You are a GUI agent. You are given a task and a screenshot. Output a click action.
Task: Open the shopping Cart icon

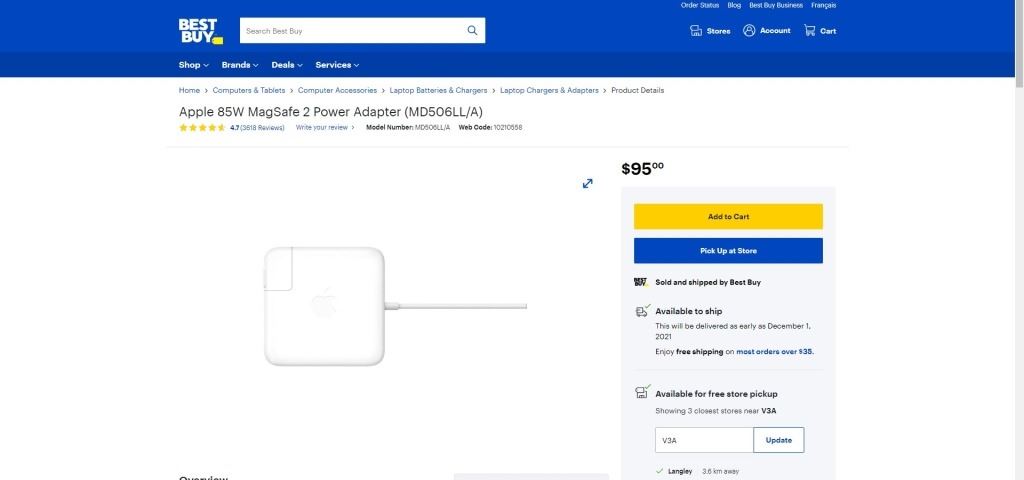click(809, 31)
